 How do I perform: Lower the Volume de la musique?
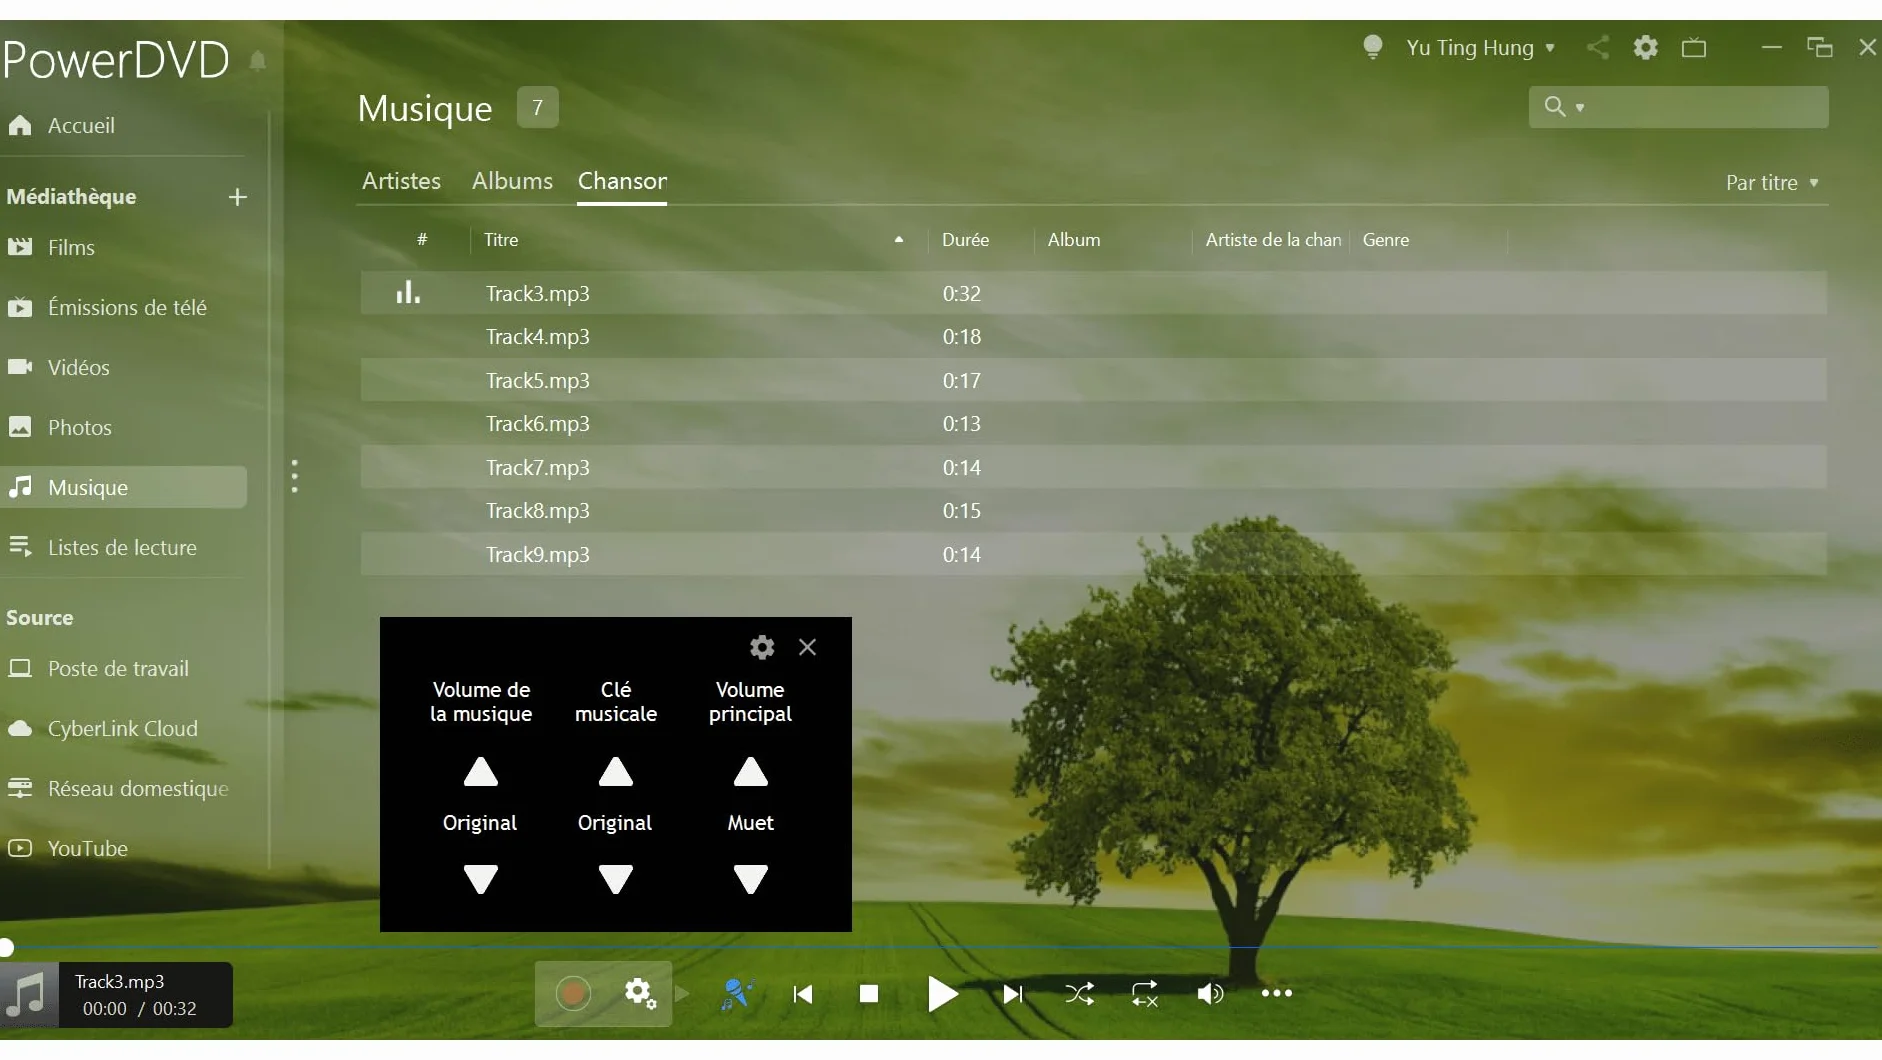point(481,879)
